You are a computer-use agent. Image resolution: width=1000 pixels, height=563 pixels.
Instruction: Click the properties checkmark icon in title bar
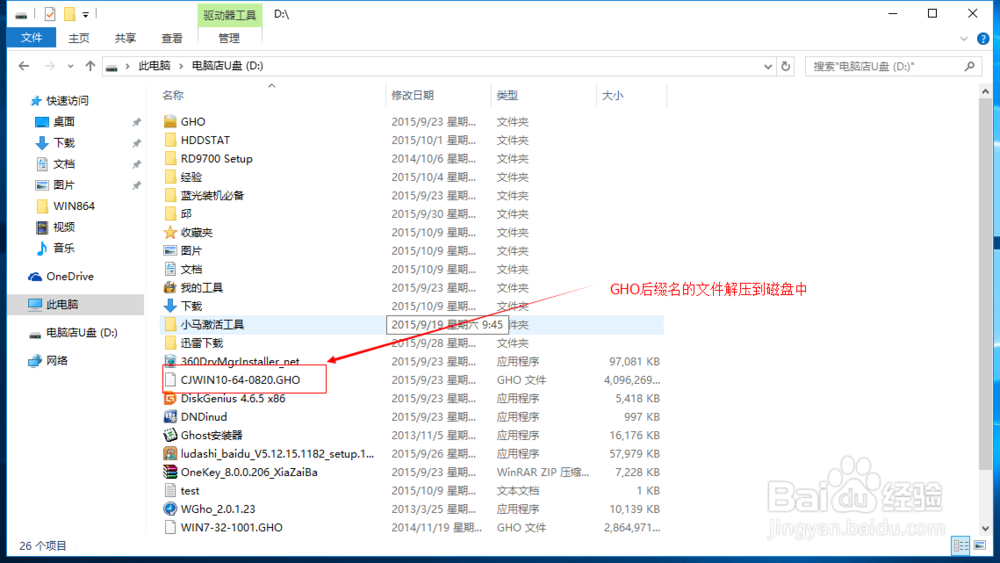pyautogui.click(x=50, y=13)
